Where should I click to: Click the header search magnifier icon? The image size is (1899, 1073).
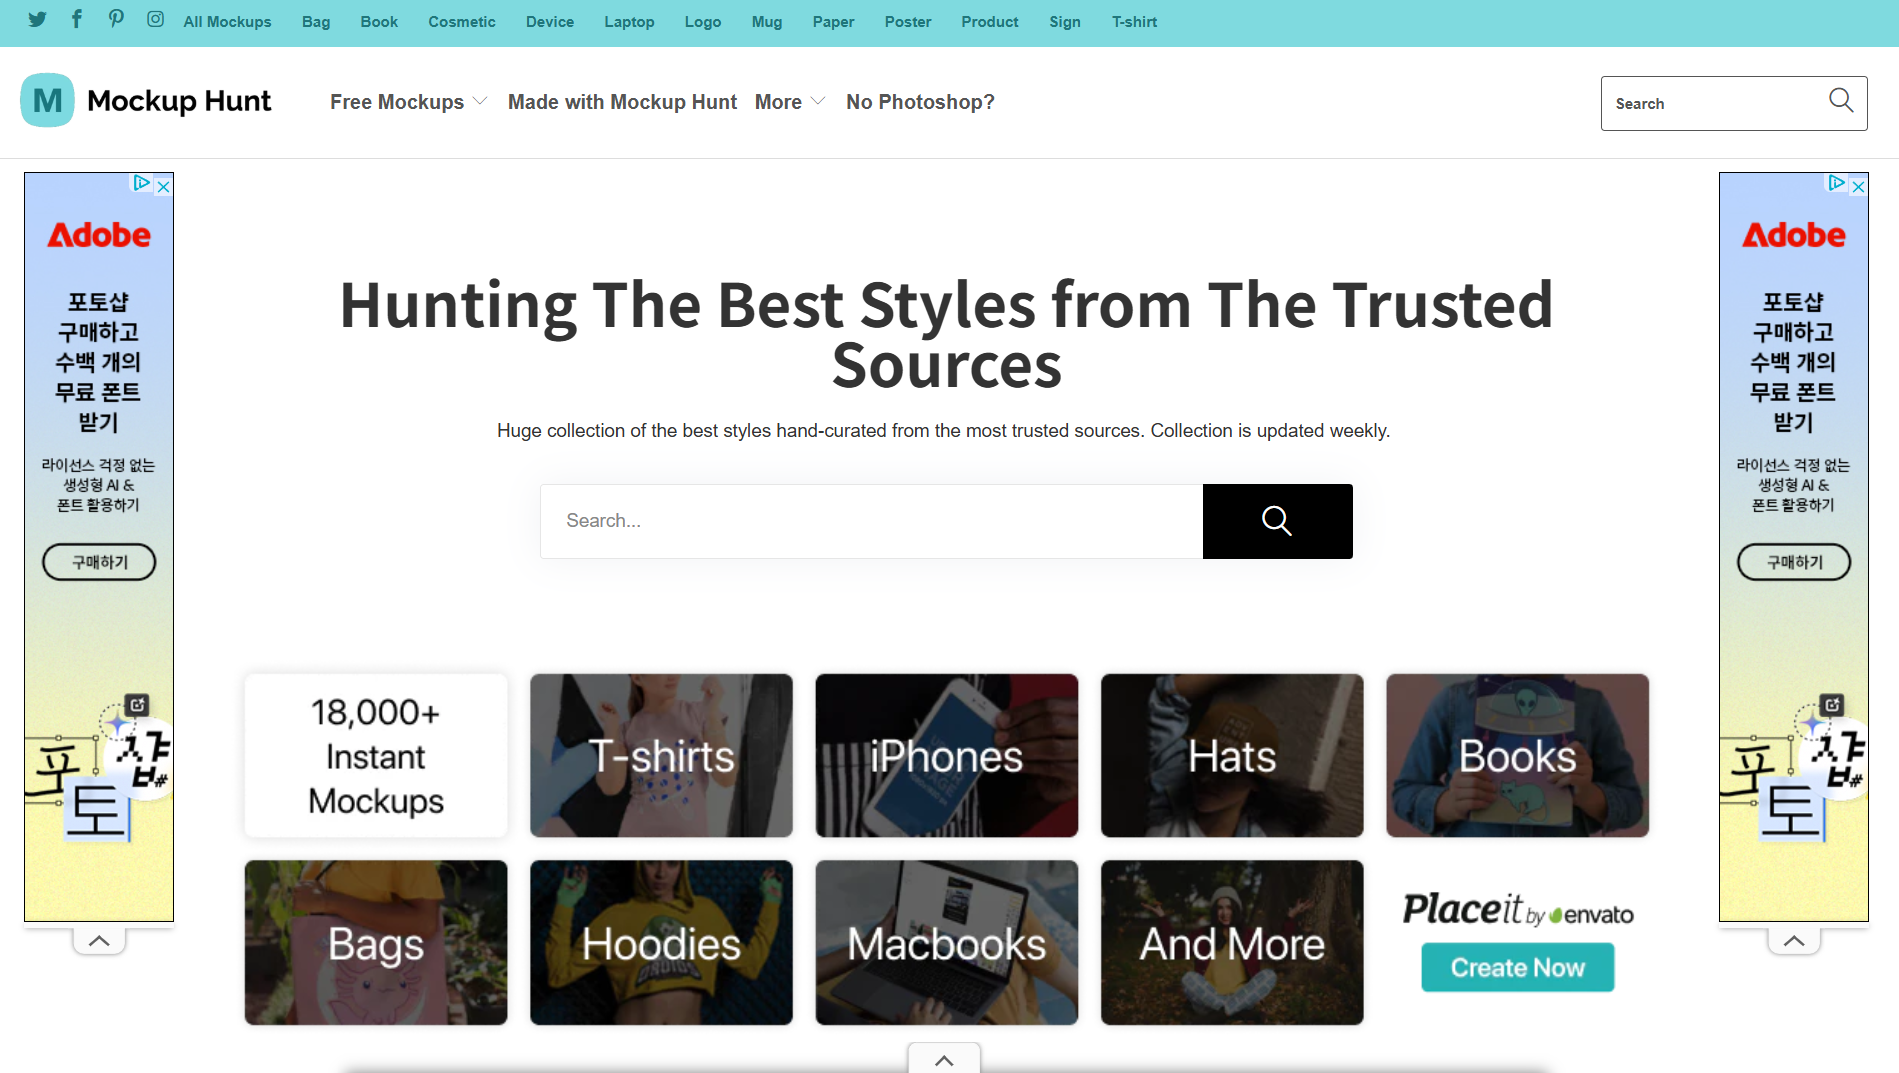[1840, 100]
